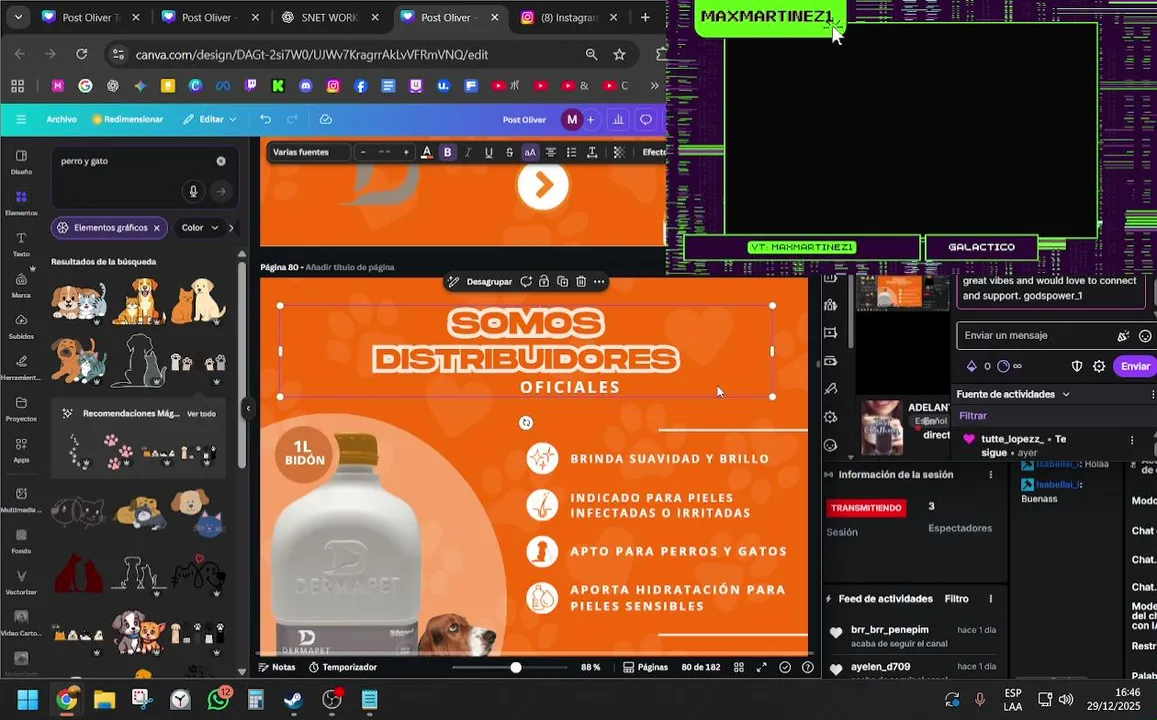Open the Color filter dropdown

(199, 228)
